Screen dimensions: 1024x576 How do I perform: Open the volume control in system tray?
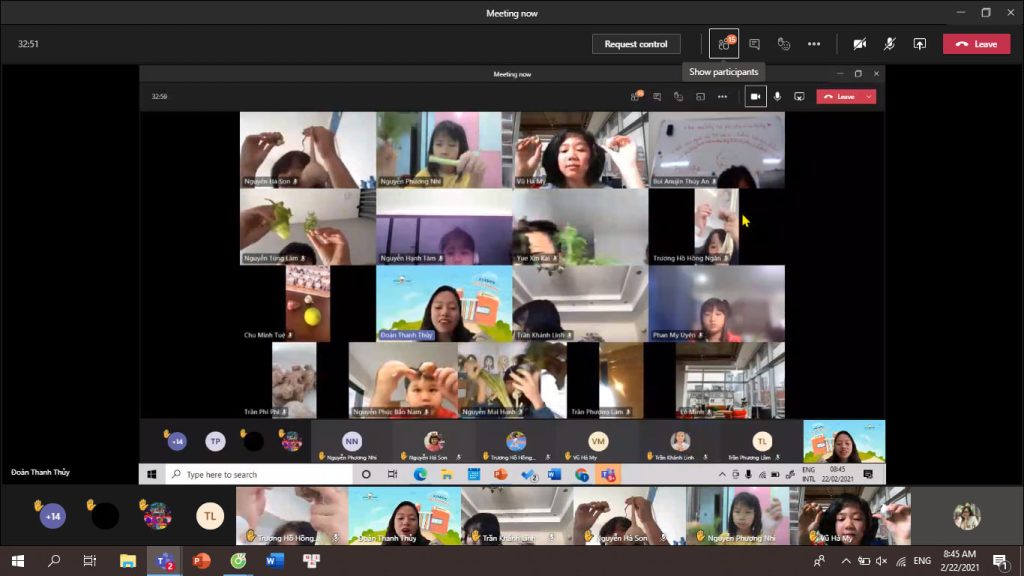click(x=882, y=561)
